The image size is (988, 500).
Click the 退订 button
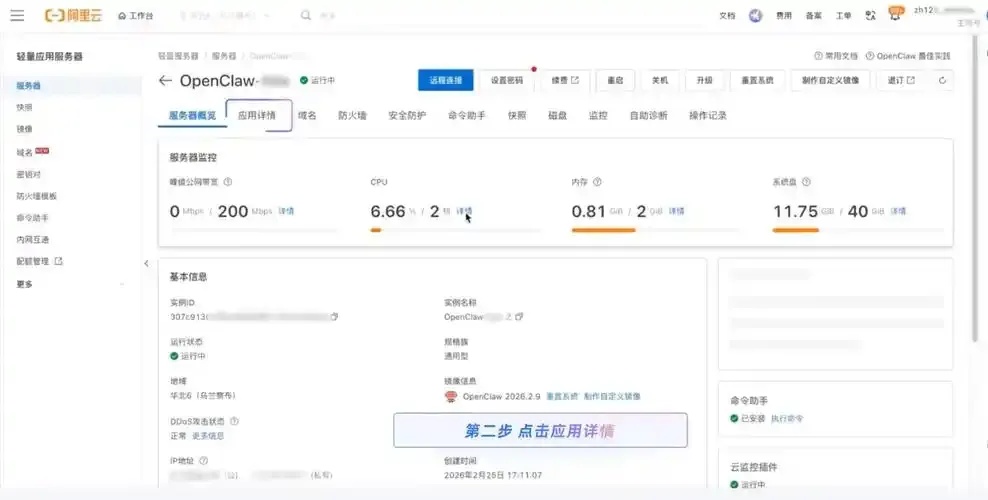[901, 80]
